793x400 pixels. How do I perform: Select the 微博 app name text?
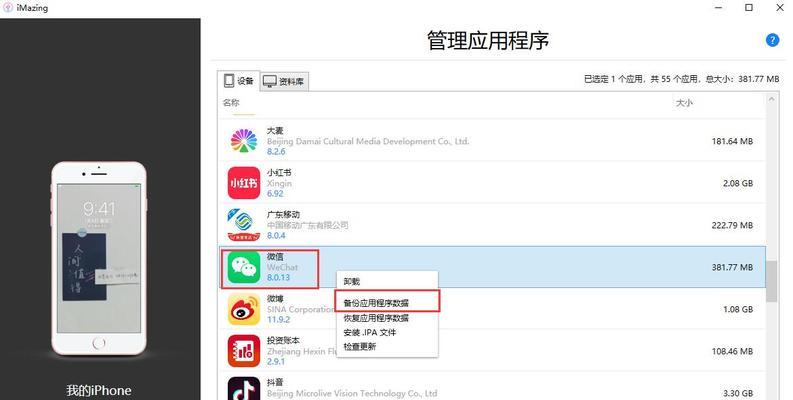point(275,298)
